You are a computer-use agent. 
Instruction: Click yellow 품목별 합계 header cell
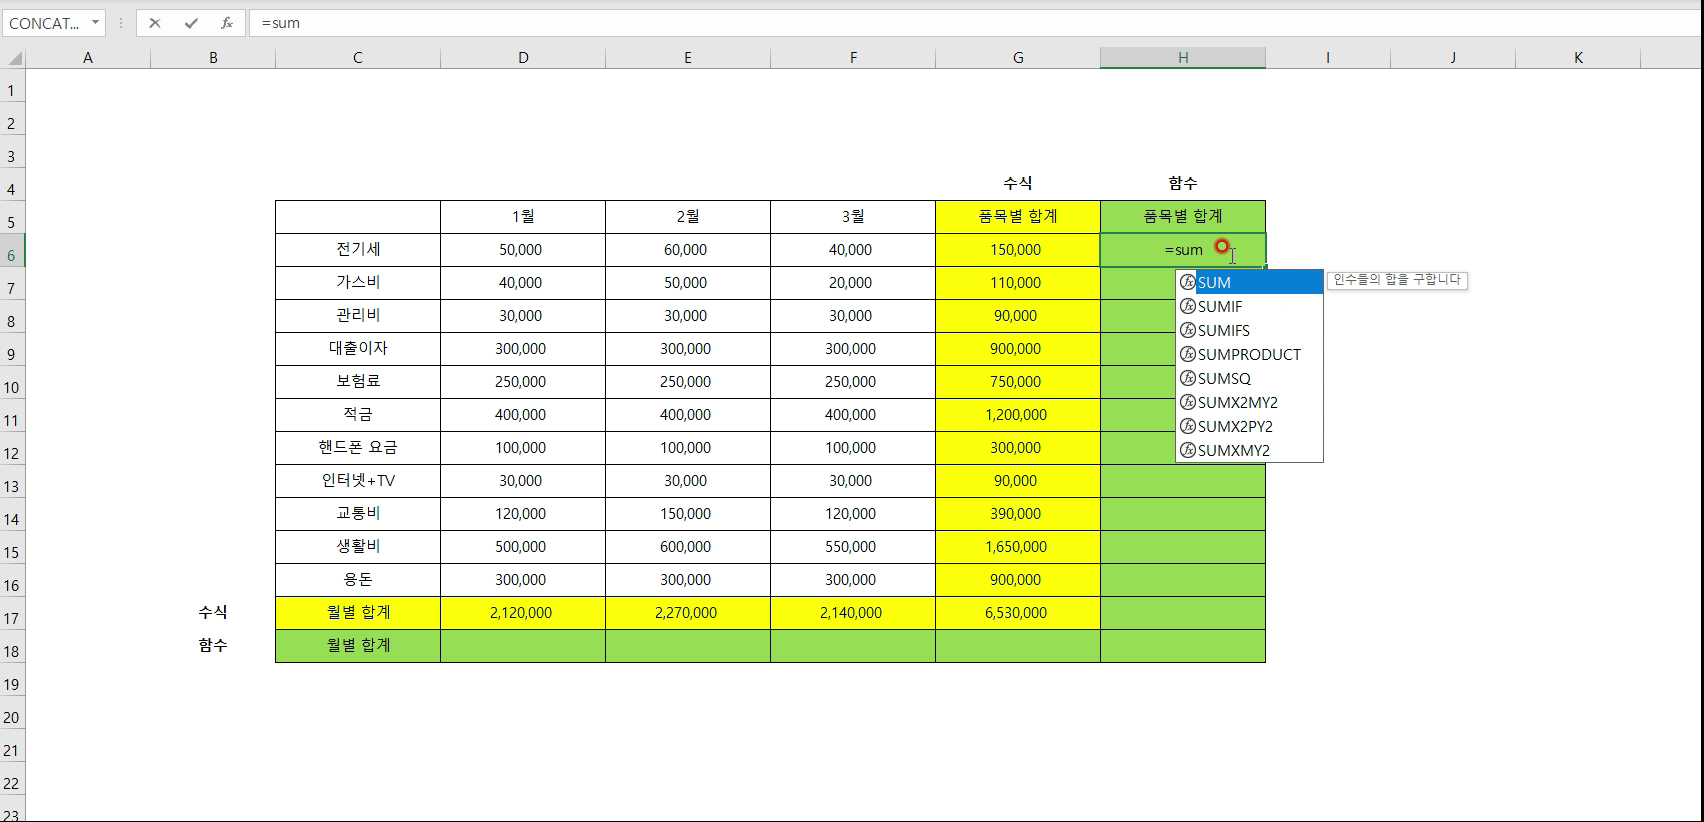(x=1018, y=217)
